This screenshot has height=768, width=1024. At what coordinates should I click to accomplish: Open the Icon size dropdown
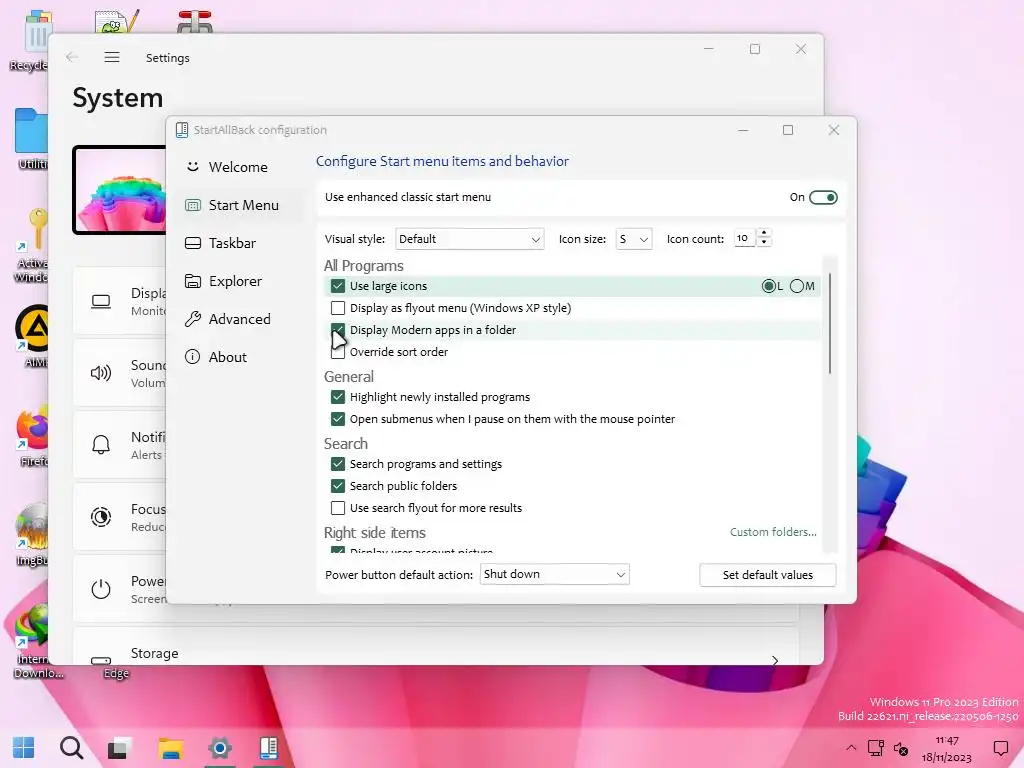633,239
